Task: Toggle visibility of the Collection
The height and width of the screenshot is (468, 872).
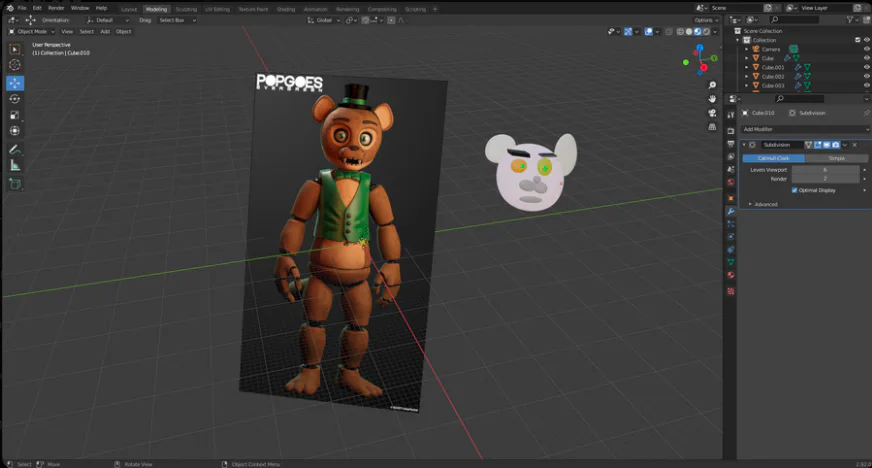Action: (x=866, y=40)
